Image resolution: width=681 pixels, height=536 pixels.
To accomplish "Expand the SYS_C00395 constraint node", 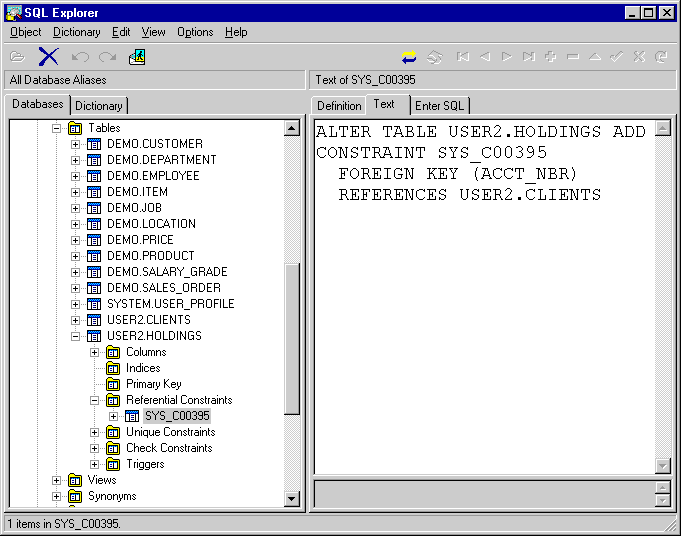I will click(x=113, y=416).
